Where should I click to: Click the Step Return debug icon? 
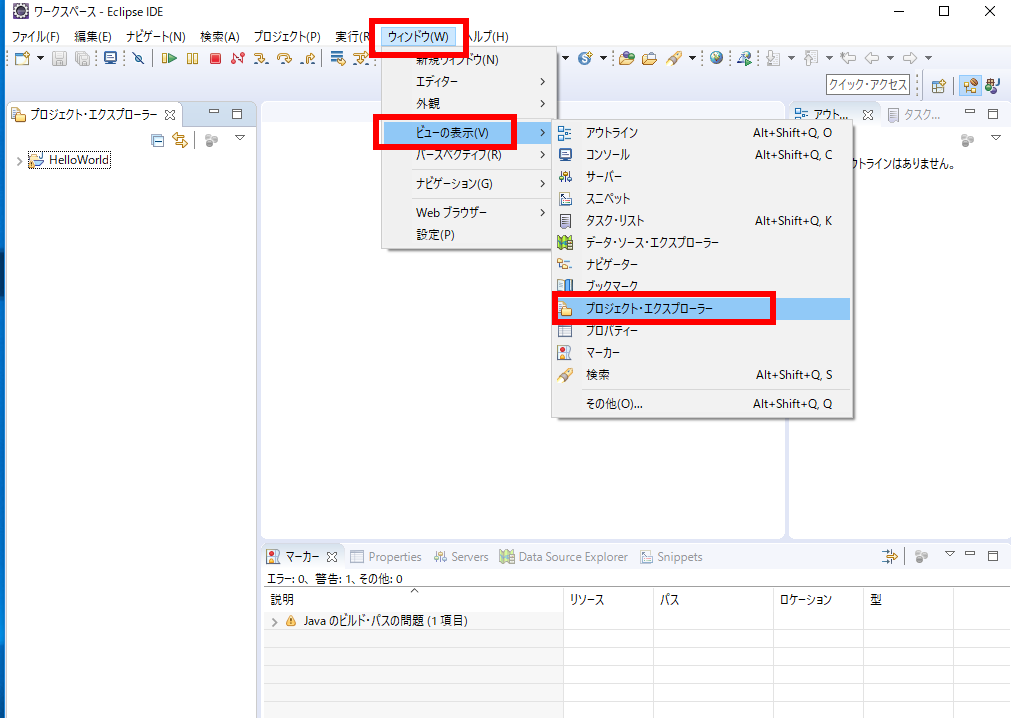[x=308, y=59]
